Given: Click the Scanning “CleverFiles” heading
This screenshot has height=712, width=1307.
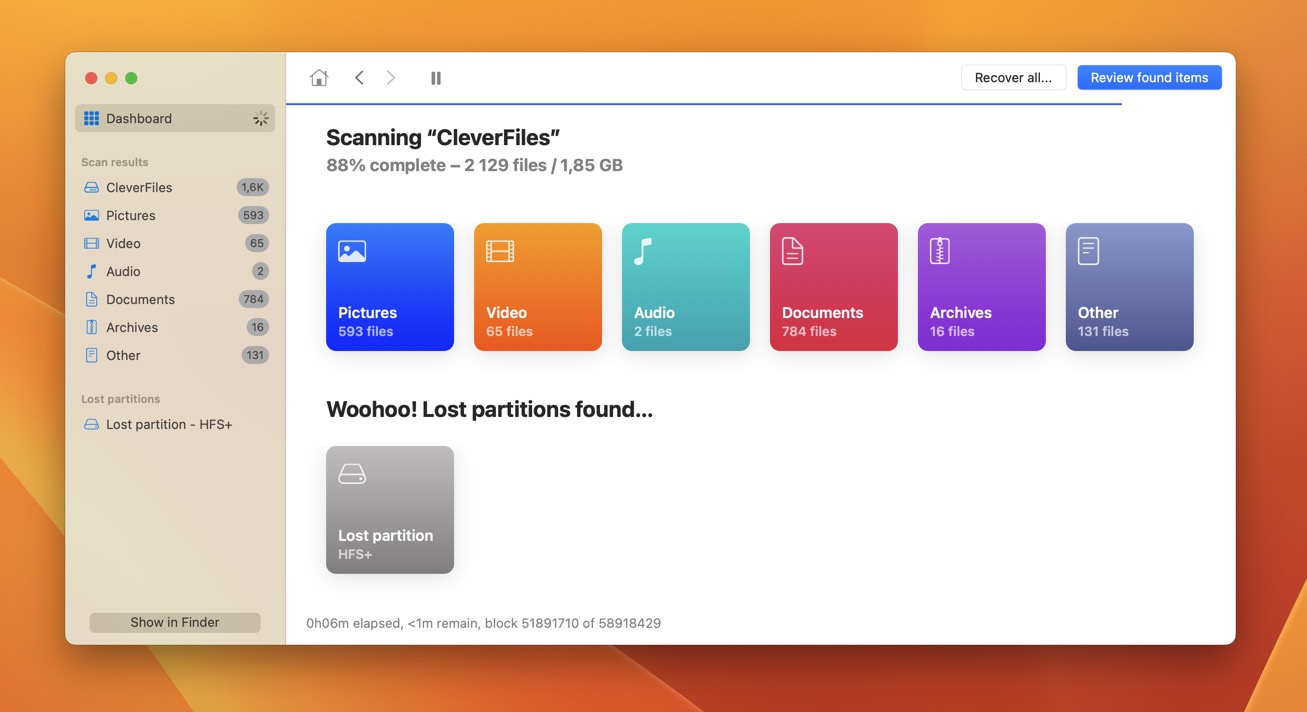Looking at the screenshot, I should [443, 138].
